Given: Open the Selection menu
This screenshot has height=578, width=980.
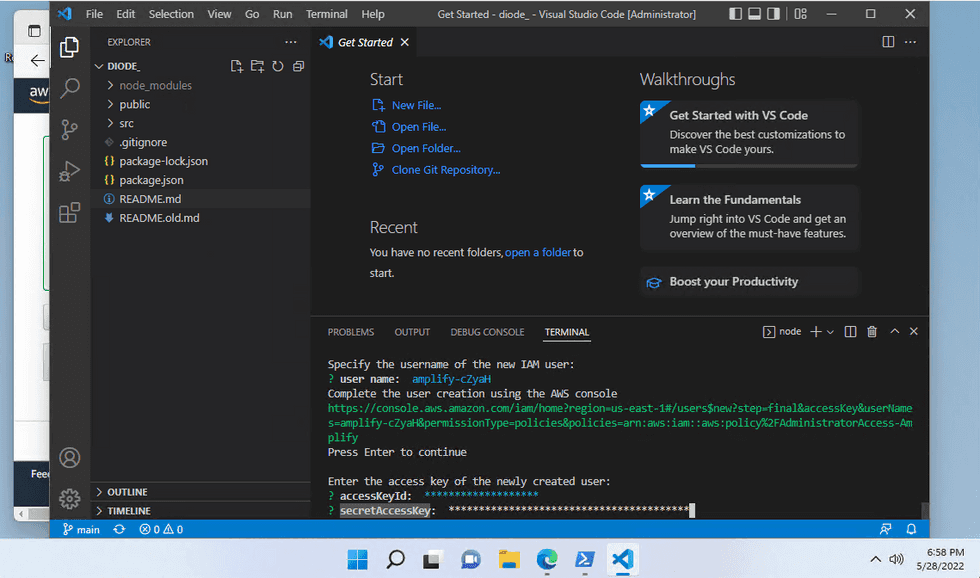Looking at the screenshot, I should (171, 14).
